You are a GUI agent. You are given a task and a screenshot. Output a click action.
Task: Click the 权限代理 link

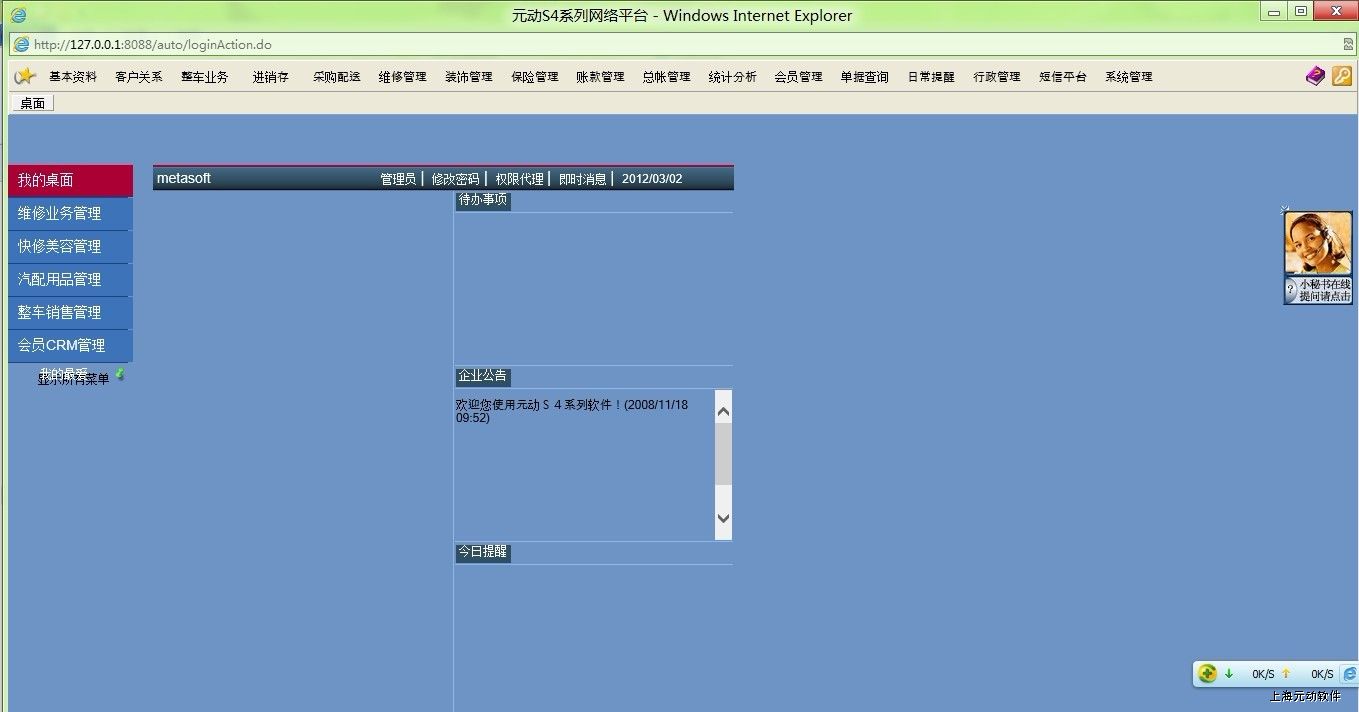coord(519,179)
